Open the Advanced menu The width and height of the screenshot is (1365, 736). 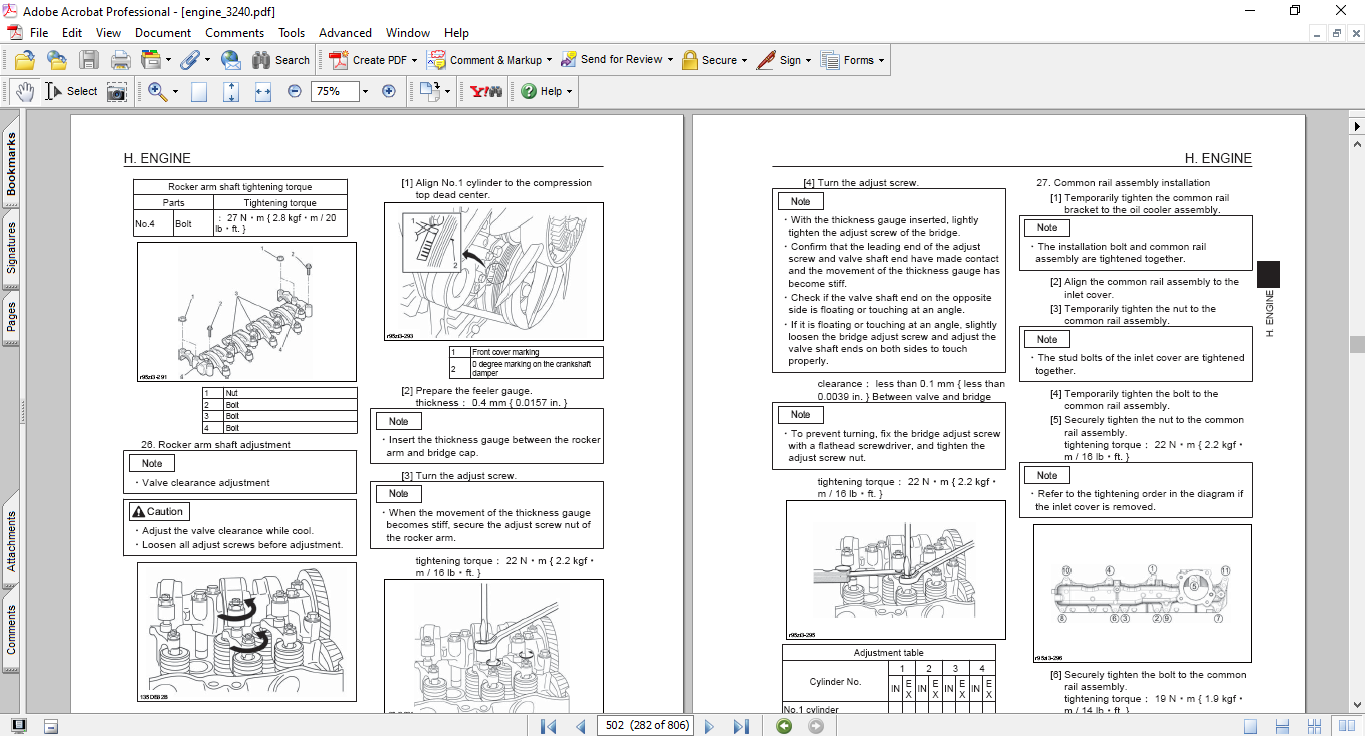[x=345, y=33]
